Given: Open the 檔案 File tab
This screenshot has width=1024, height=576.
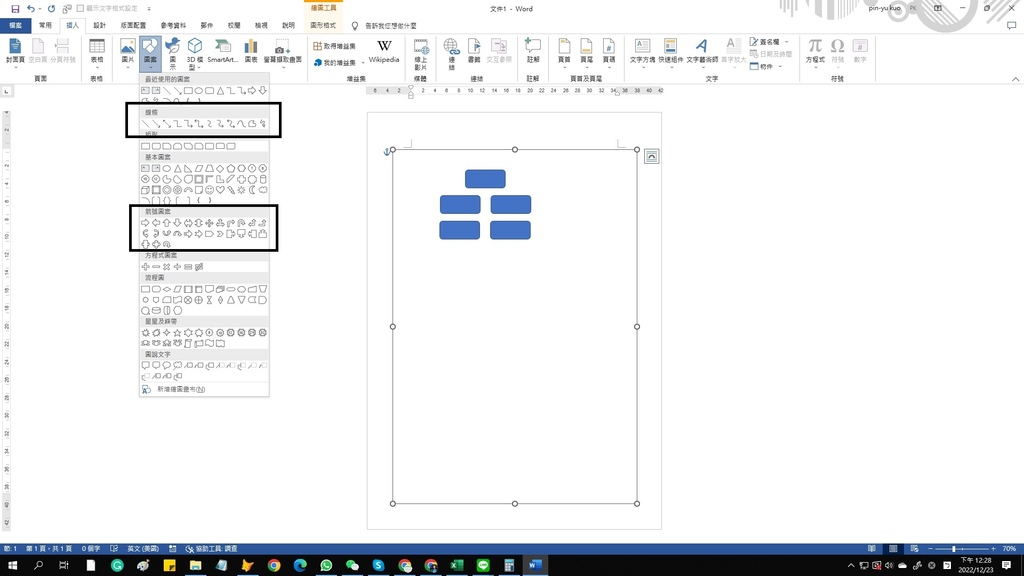Looking at the screenshot, I should pyautogui.click(x=16, y=25).
